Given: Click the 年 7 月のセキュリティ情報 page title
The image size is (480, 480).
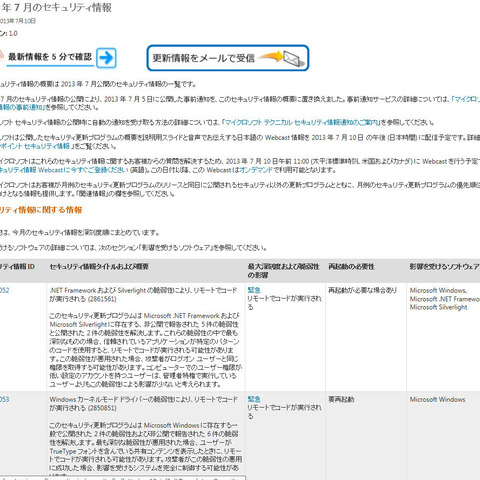Looking at the screenshot, I should pos(56,8).
